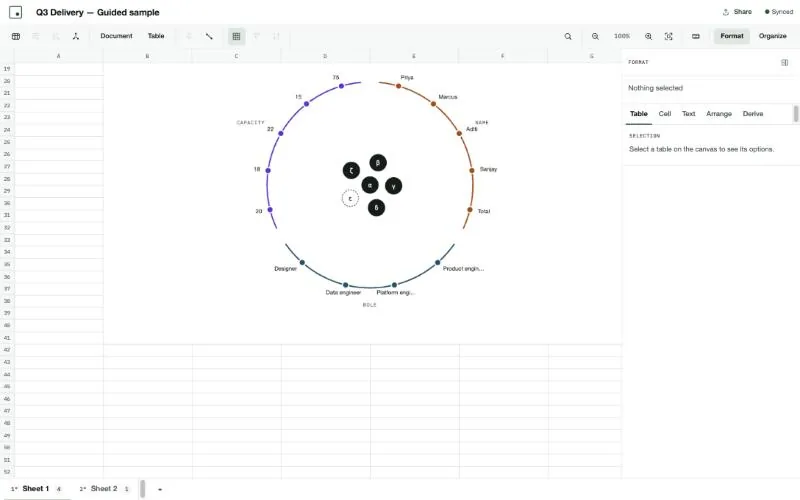Image resolution: width=800 pixels, height=500 pixels.
Task: Click the app logo icon beside the title
Action: 15,12
